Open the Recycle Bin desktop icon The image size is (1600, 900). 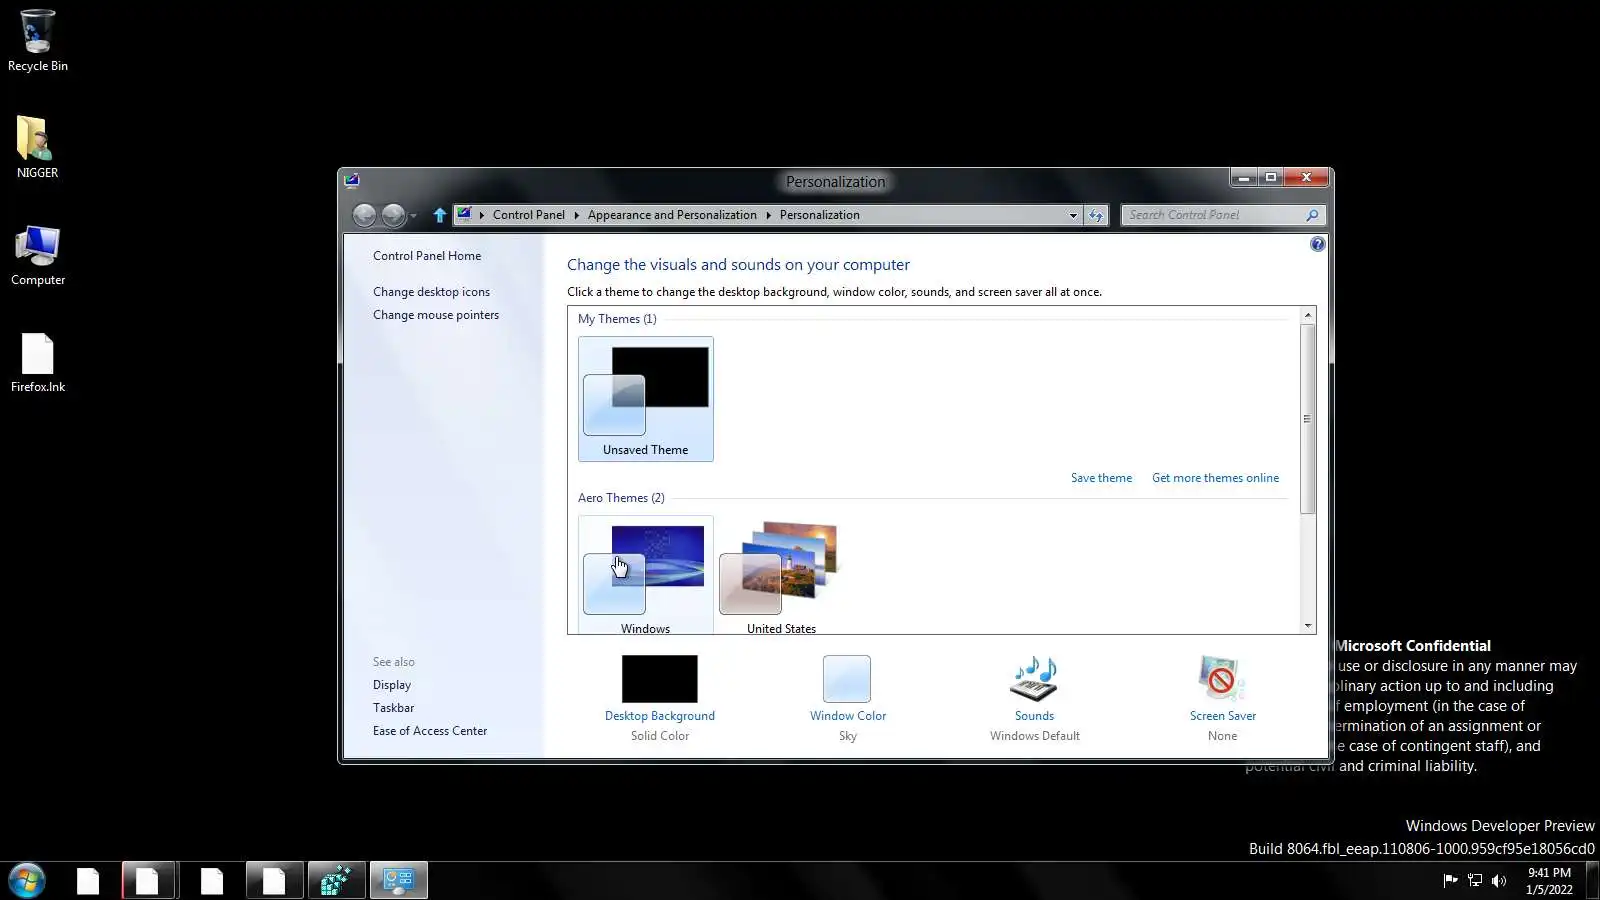38,41
